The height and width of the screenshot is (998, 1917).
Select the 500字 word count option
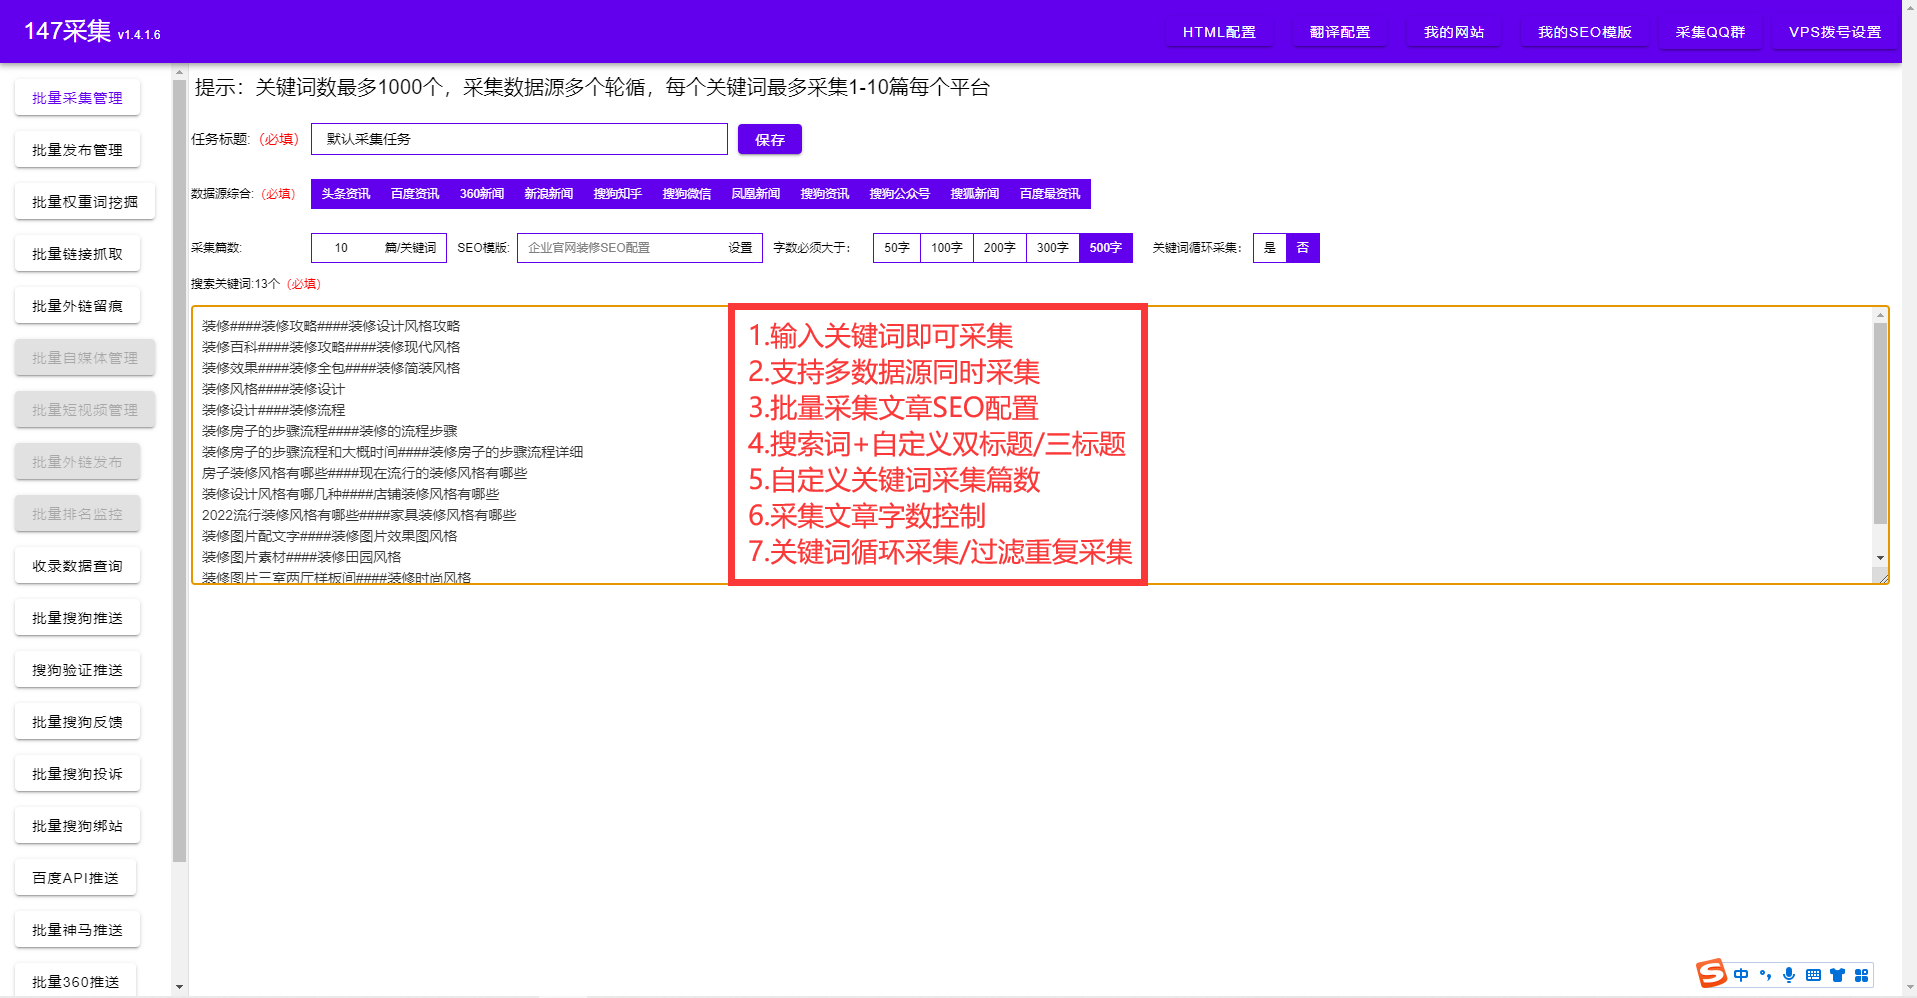1105,247
